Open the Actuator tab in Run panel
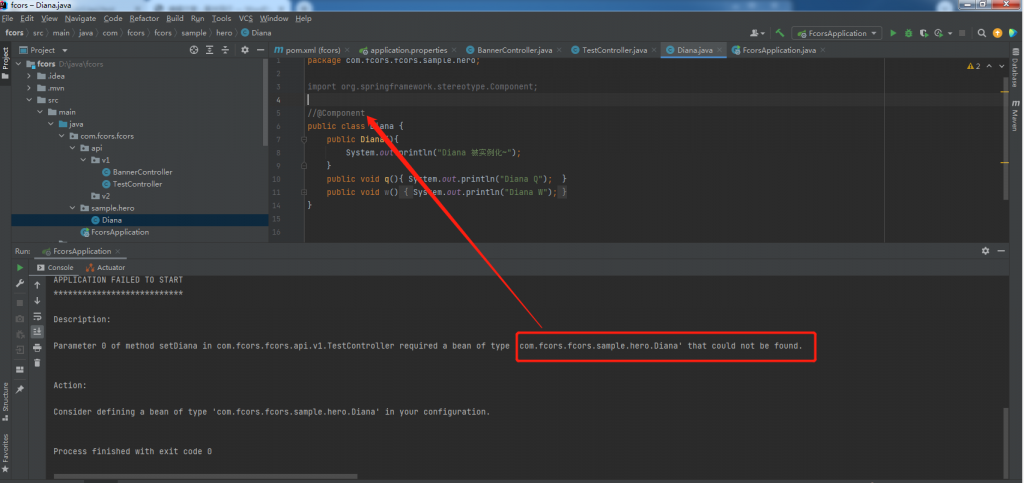The image size is (1024, 483). pyautogui.click(x=104, y=268)
